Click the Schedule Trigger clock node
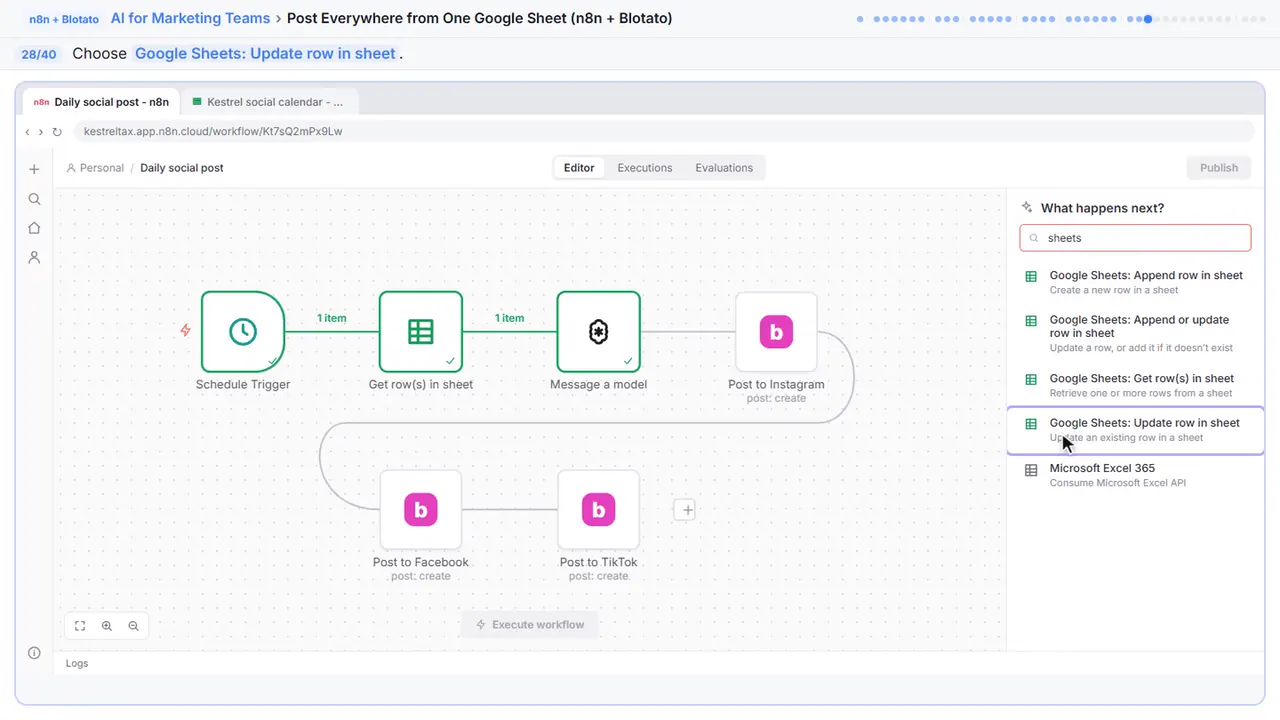 (243, 332)
